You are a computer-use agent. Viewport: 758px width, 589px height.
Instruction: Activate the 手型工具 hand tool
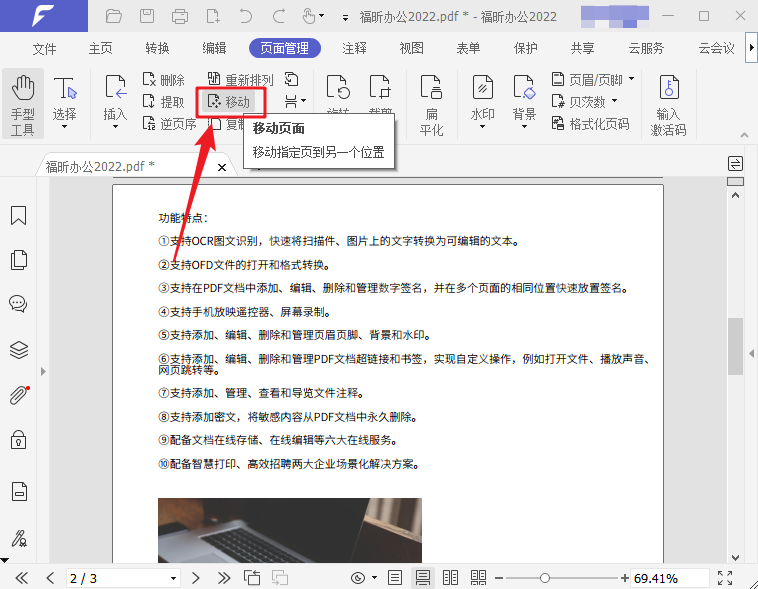23,104
